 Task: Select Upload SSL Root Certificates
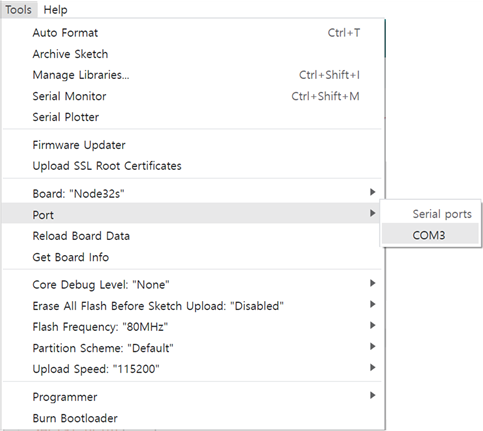(x=193, y=166)
